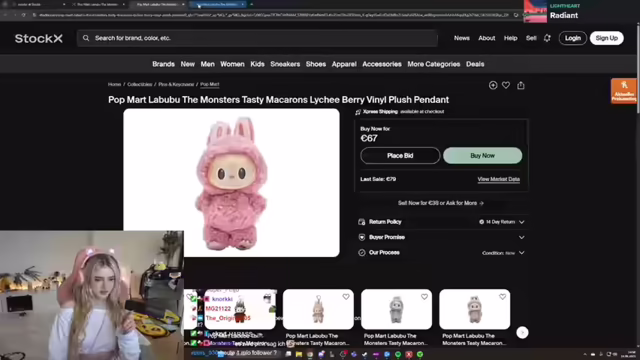Open File Explorer in the taskbar
This screenshot has height=360, width=640.
click(x=299, y=354)
